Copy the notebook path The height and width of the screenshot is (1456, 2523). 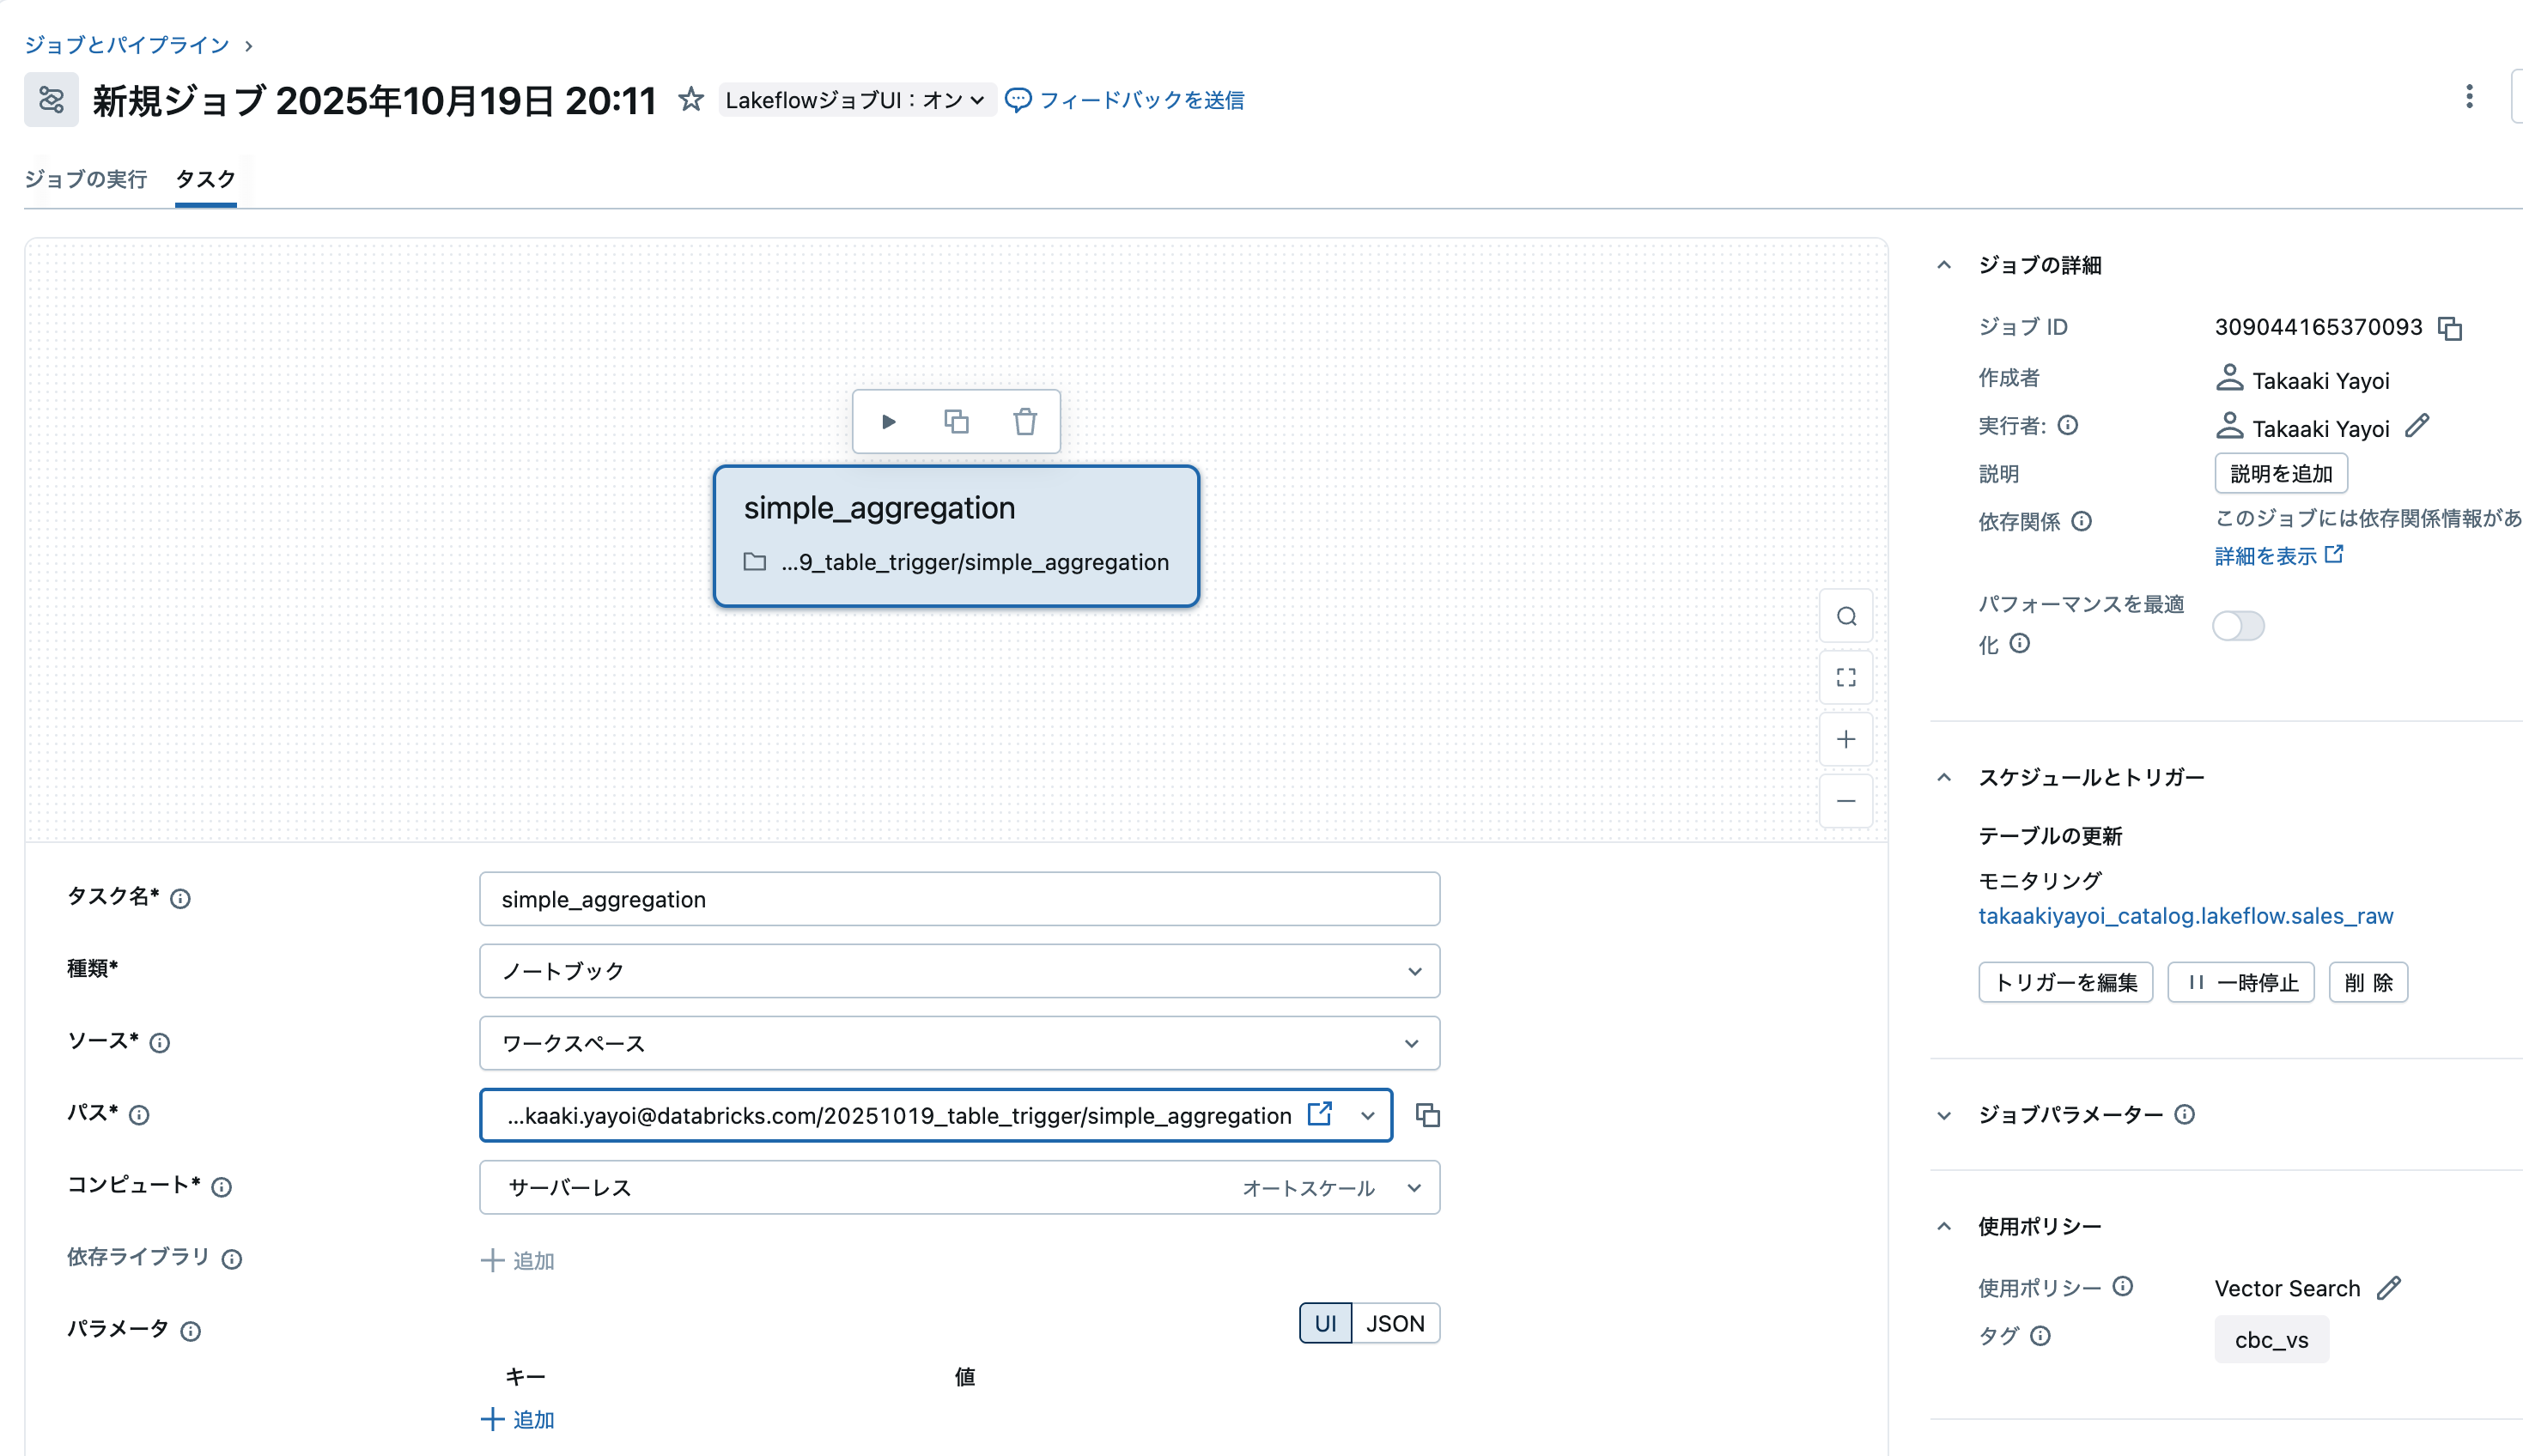pos(1427,1114)
